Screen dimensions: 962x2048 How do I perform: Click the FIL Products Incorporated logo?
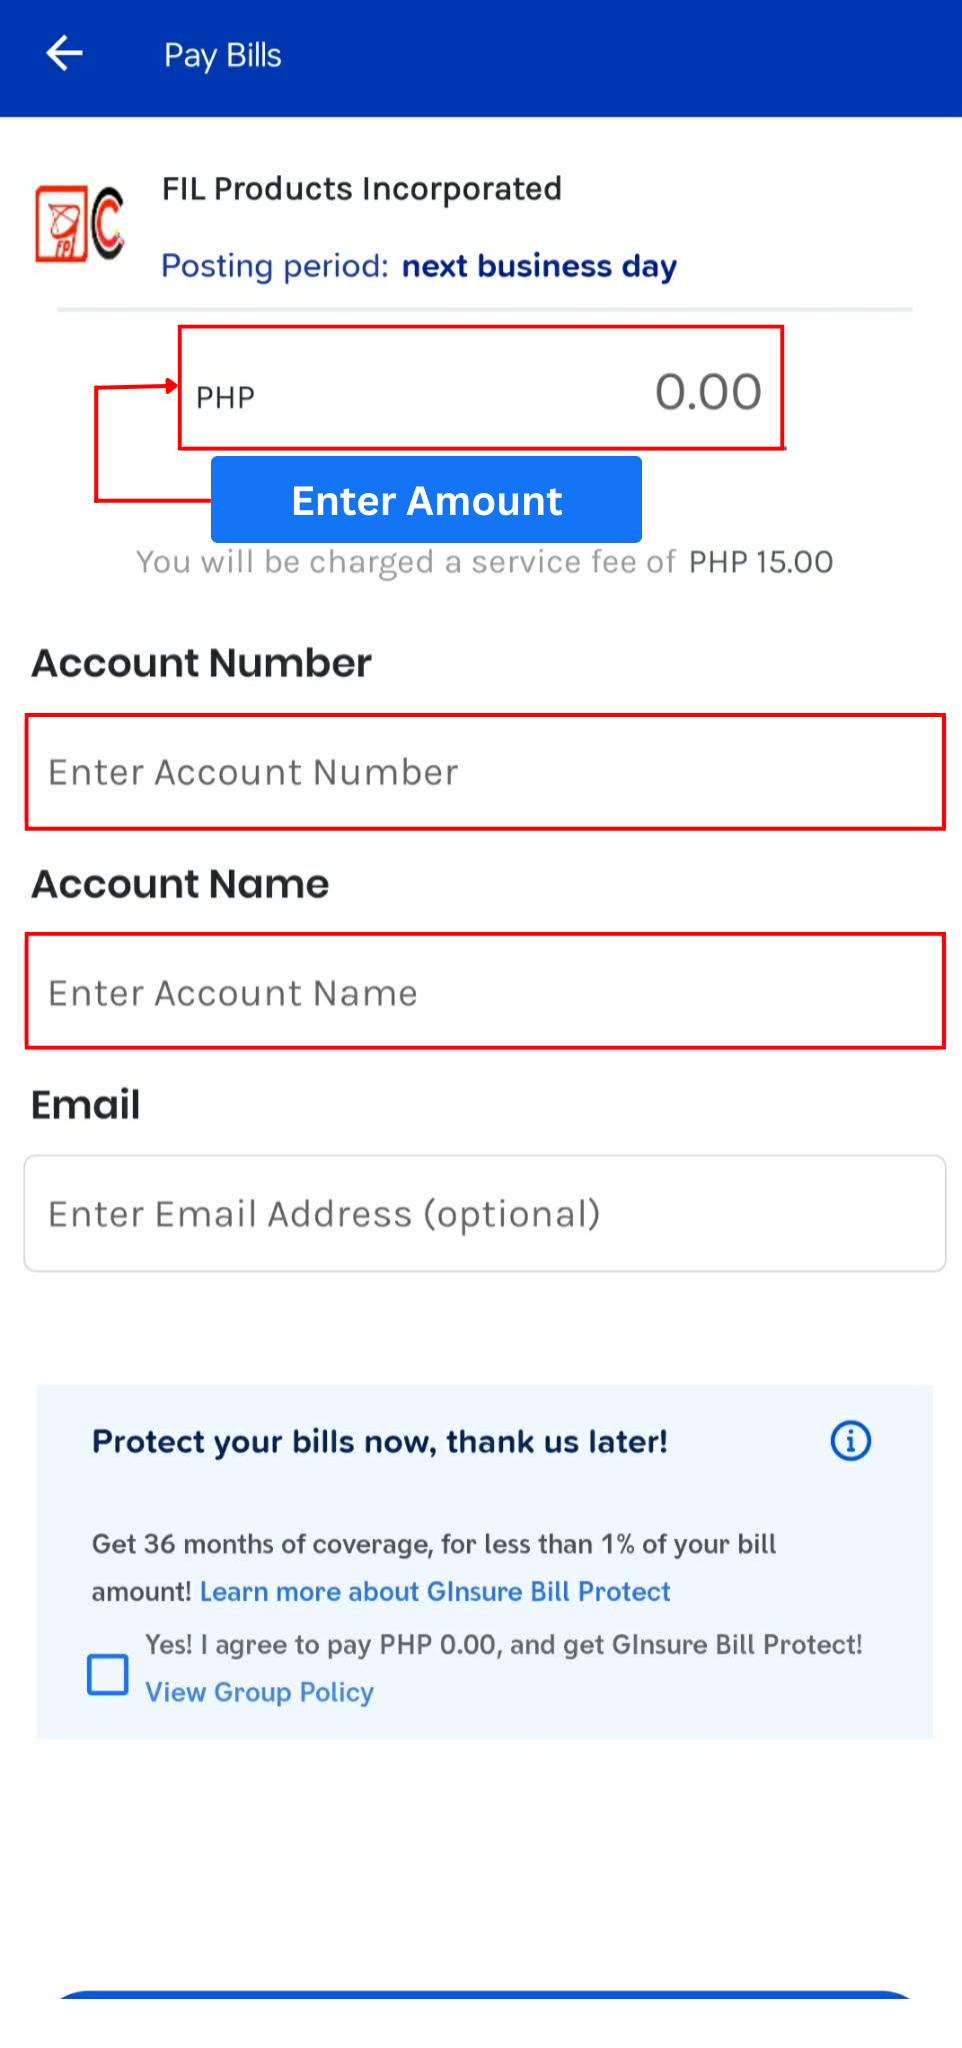point(80,224)
